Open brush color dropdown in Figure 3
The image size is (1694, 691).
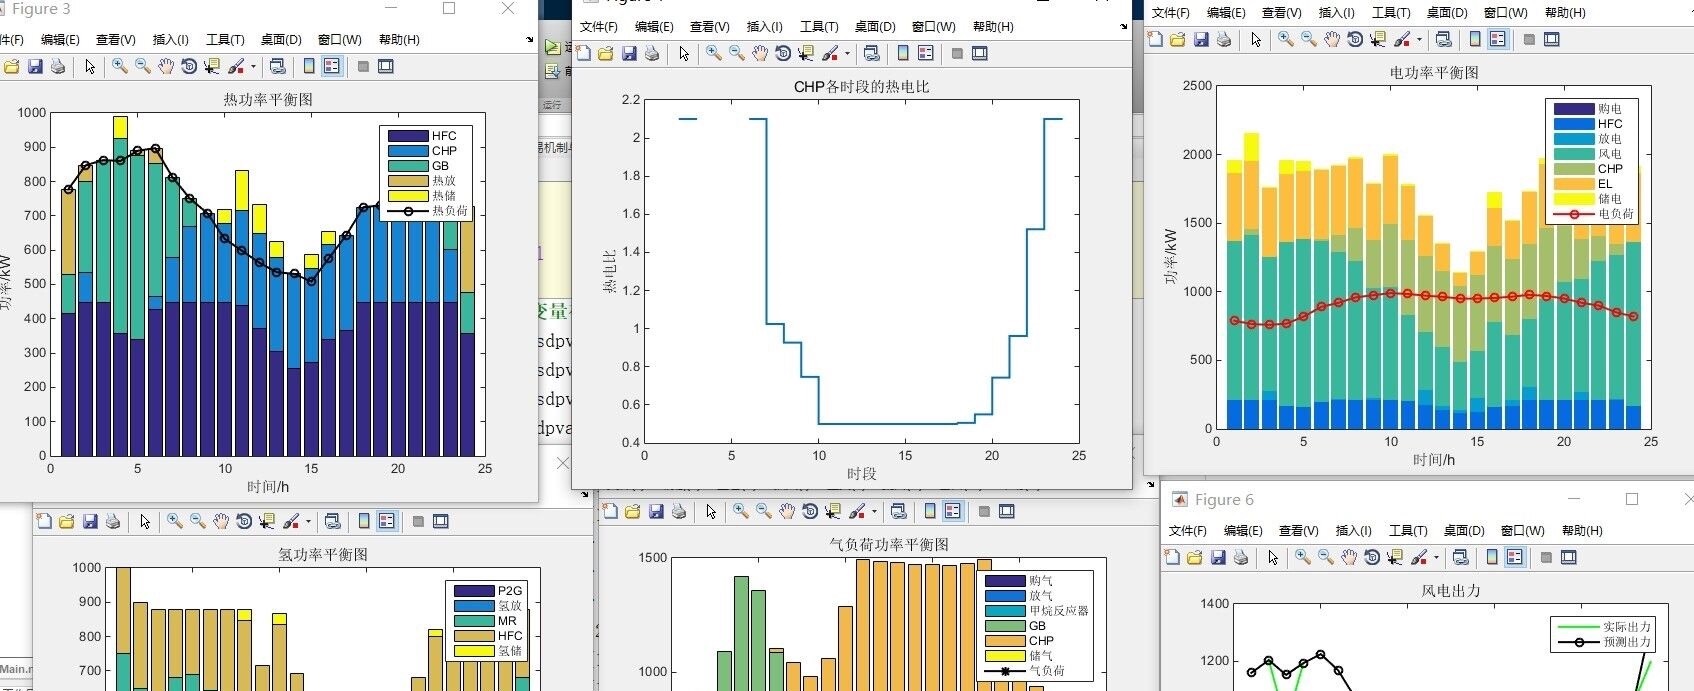click(x=253, y=66)
